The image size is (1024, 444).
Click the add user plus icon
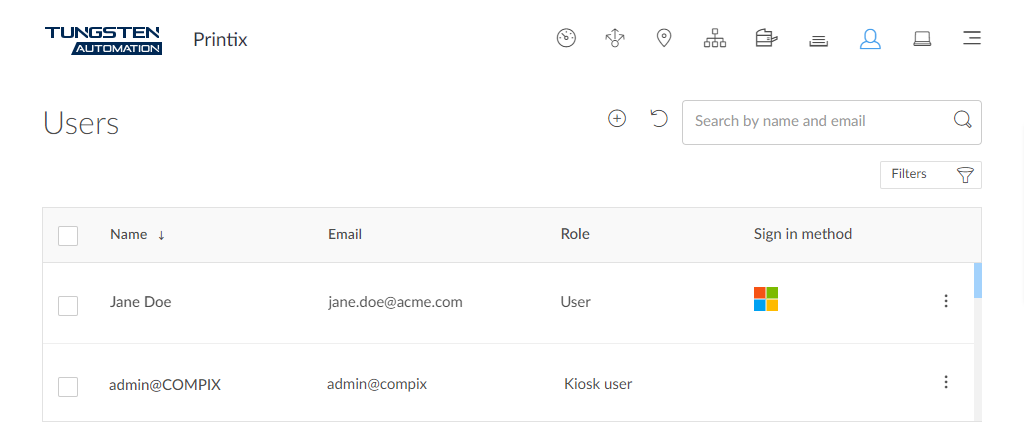(617, 119)
